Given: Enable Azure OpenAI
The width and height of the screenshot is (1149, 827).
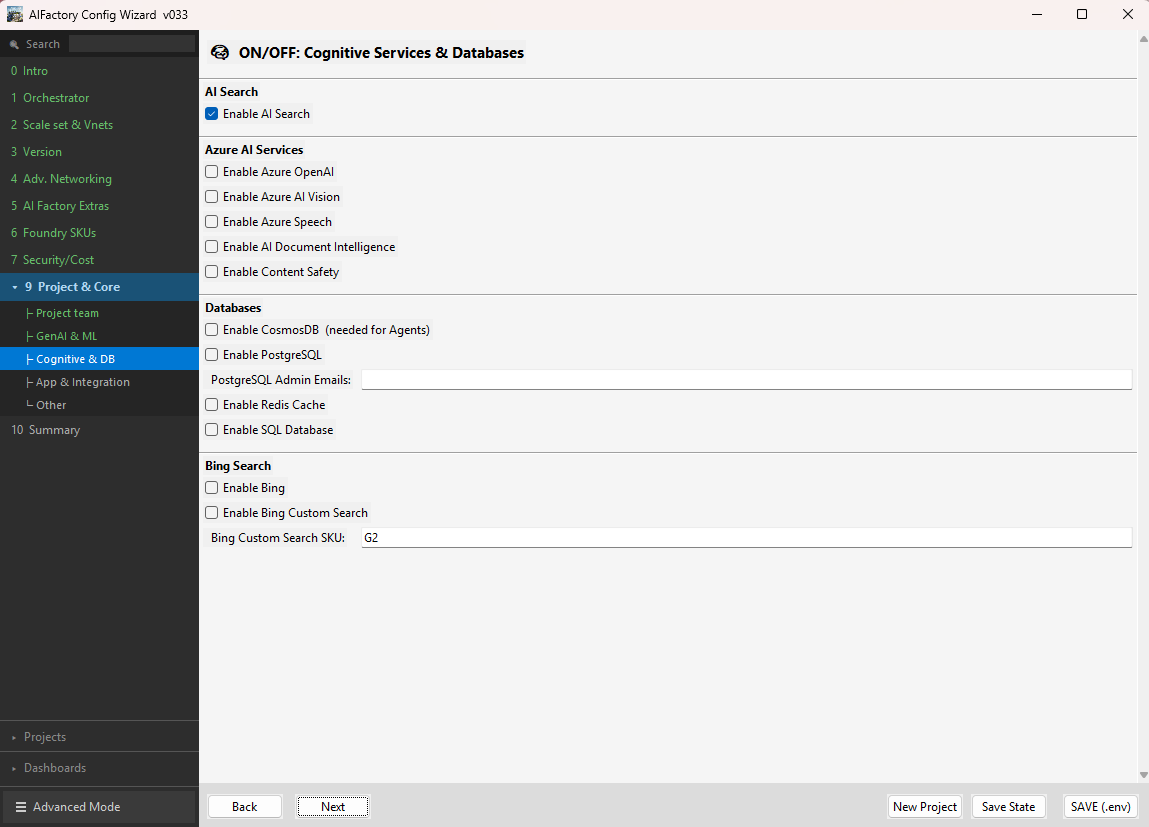Looking at the screenshot, I should 211,171.
